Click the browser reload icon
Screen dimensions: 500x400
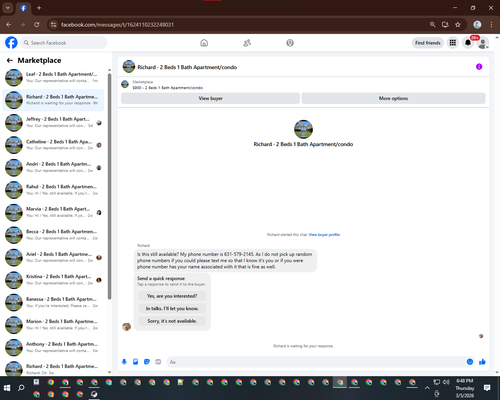click(x=37, y=24)
